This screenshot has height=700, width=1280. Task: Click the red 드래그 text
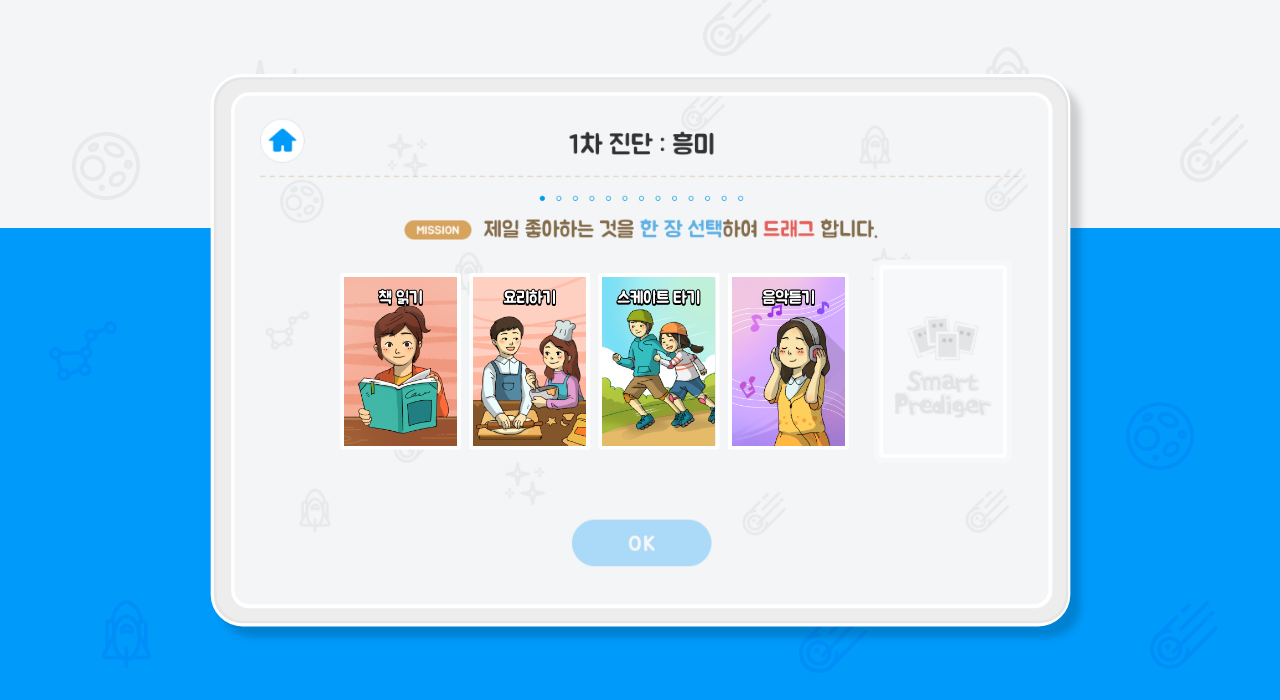[x=789, y=229]
